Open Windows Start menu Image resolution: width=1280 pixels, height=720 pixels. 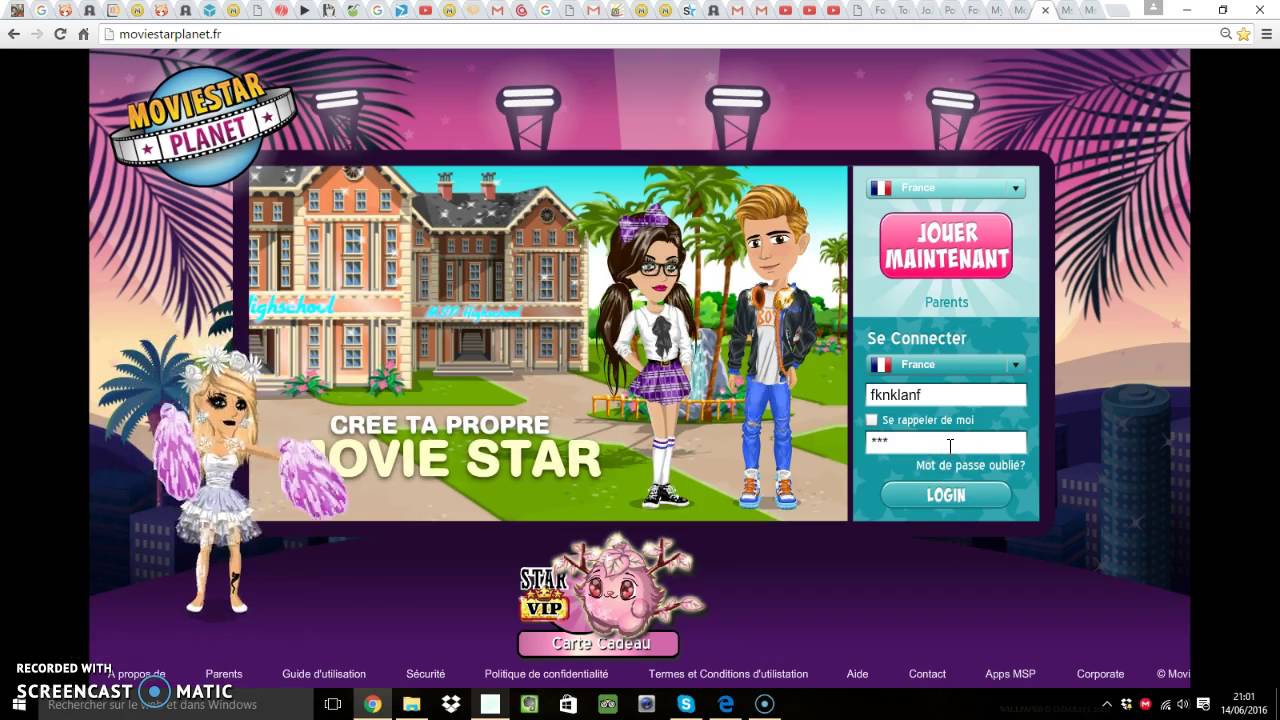point(18,704)
